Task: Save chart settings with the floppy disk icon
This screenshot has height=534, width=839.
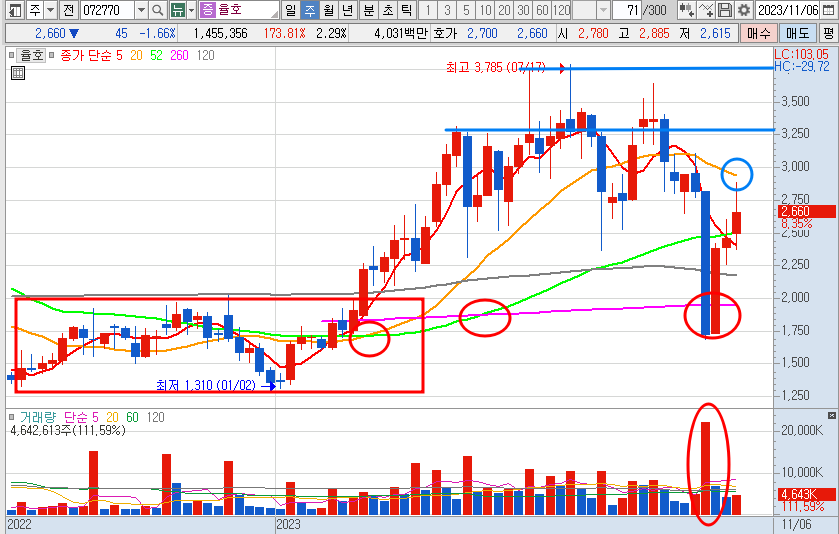Action: pyautogui.click(x=724, y=10)
